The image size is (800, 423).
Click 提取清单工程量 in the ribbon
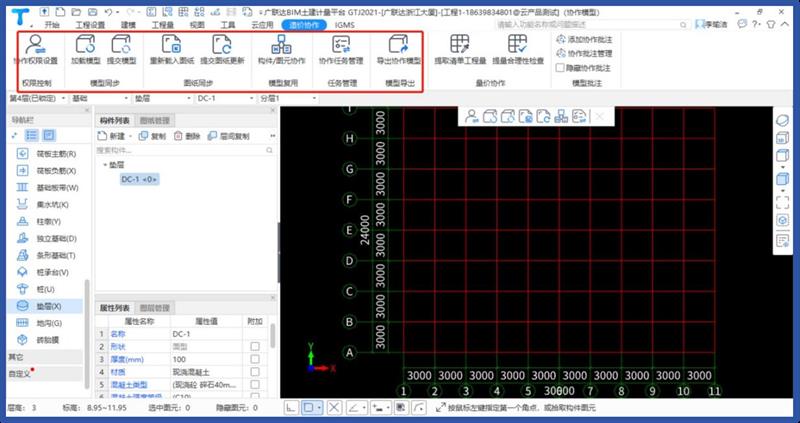click(x=460, y=49)
